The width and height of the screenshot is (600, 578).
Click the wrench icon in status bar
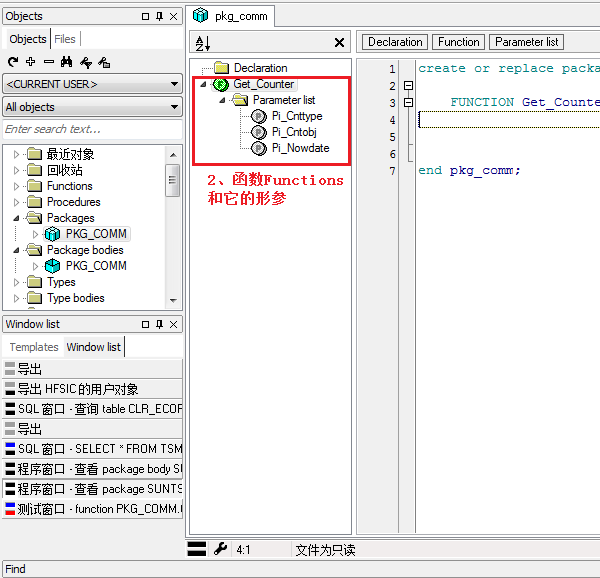221,549
